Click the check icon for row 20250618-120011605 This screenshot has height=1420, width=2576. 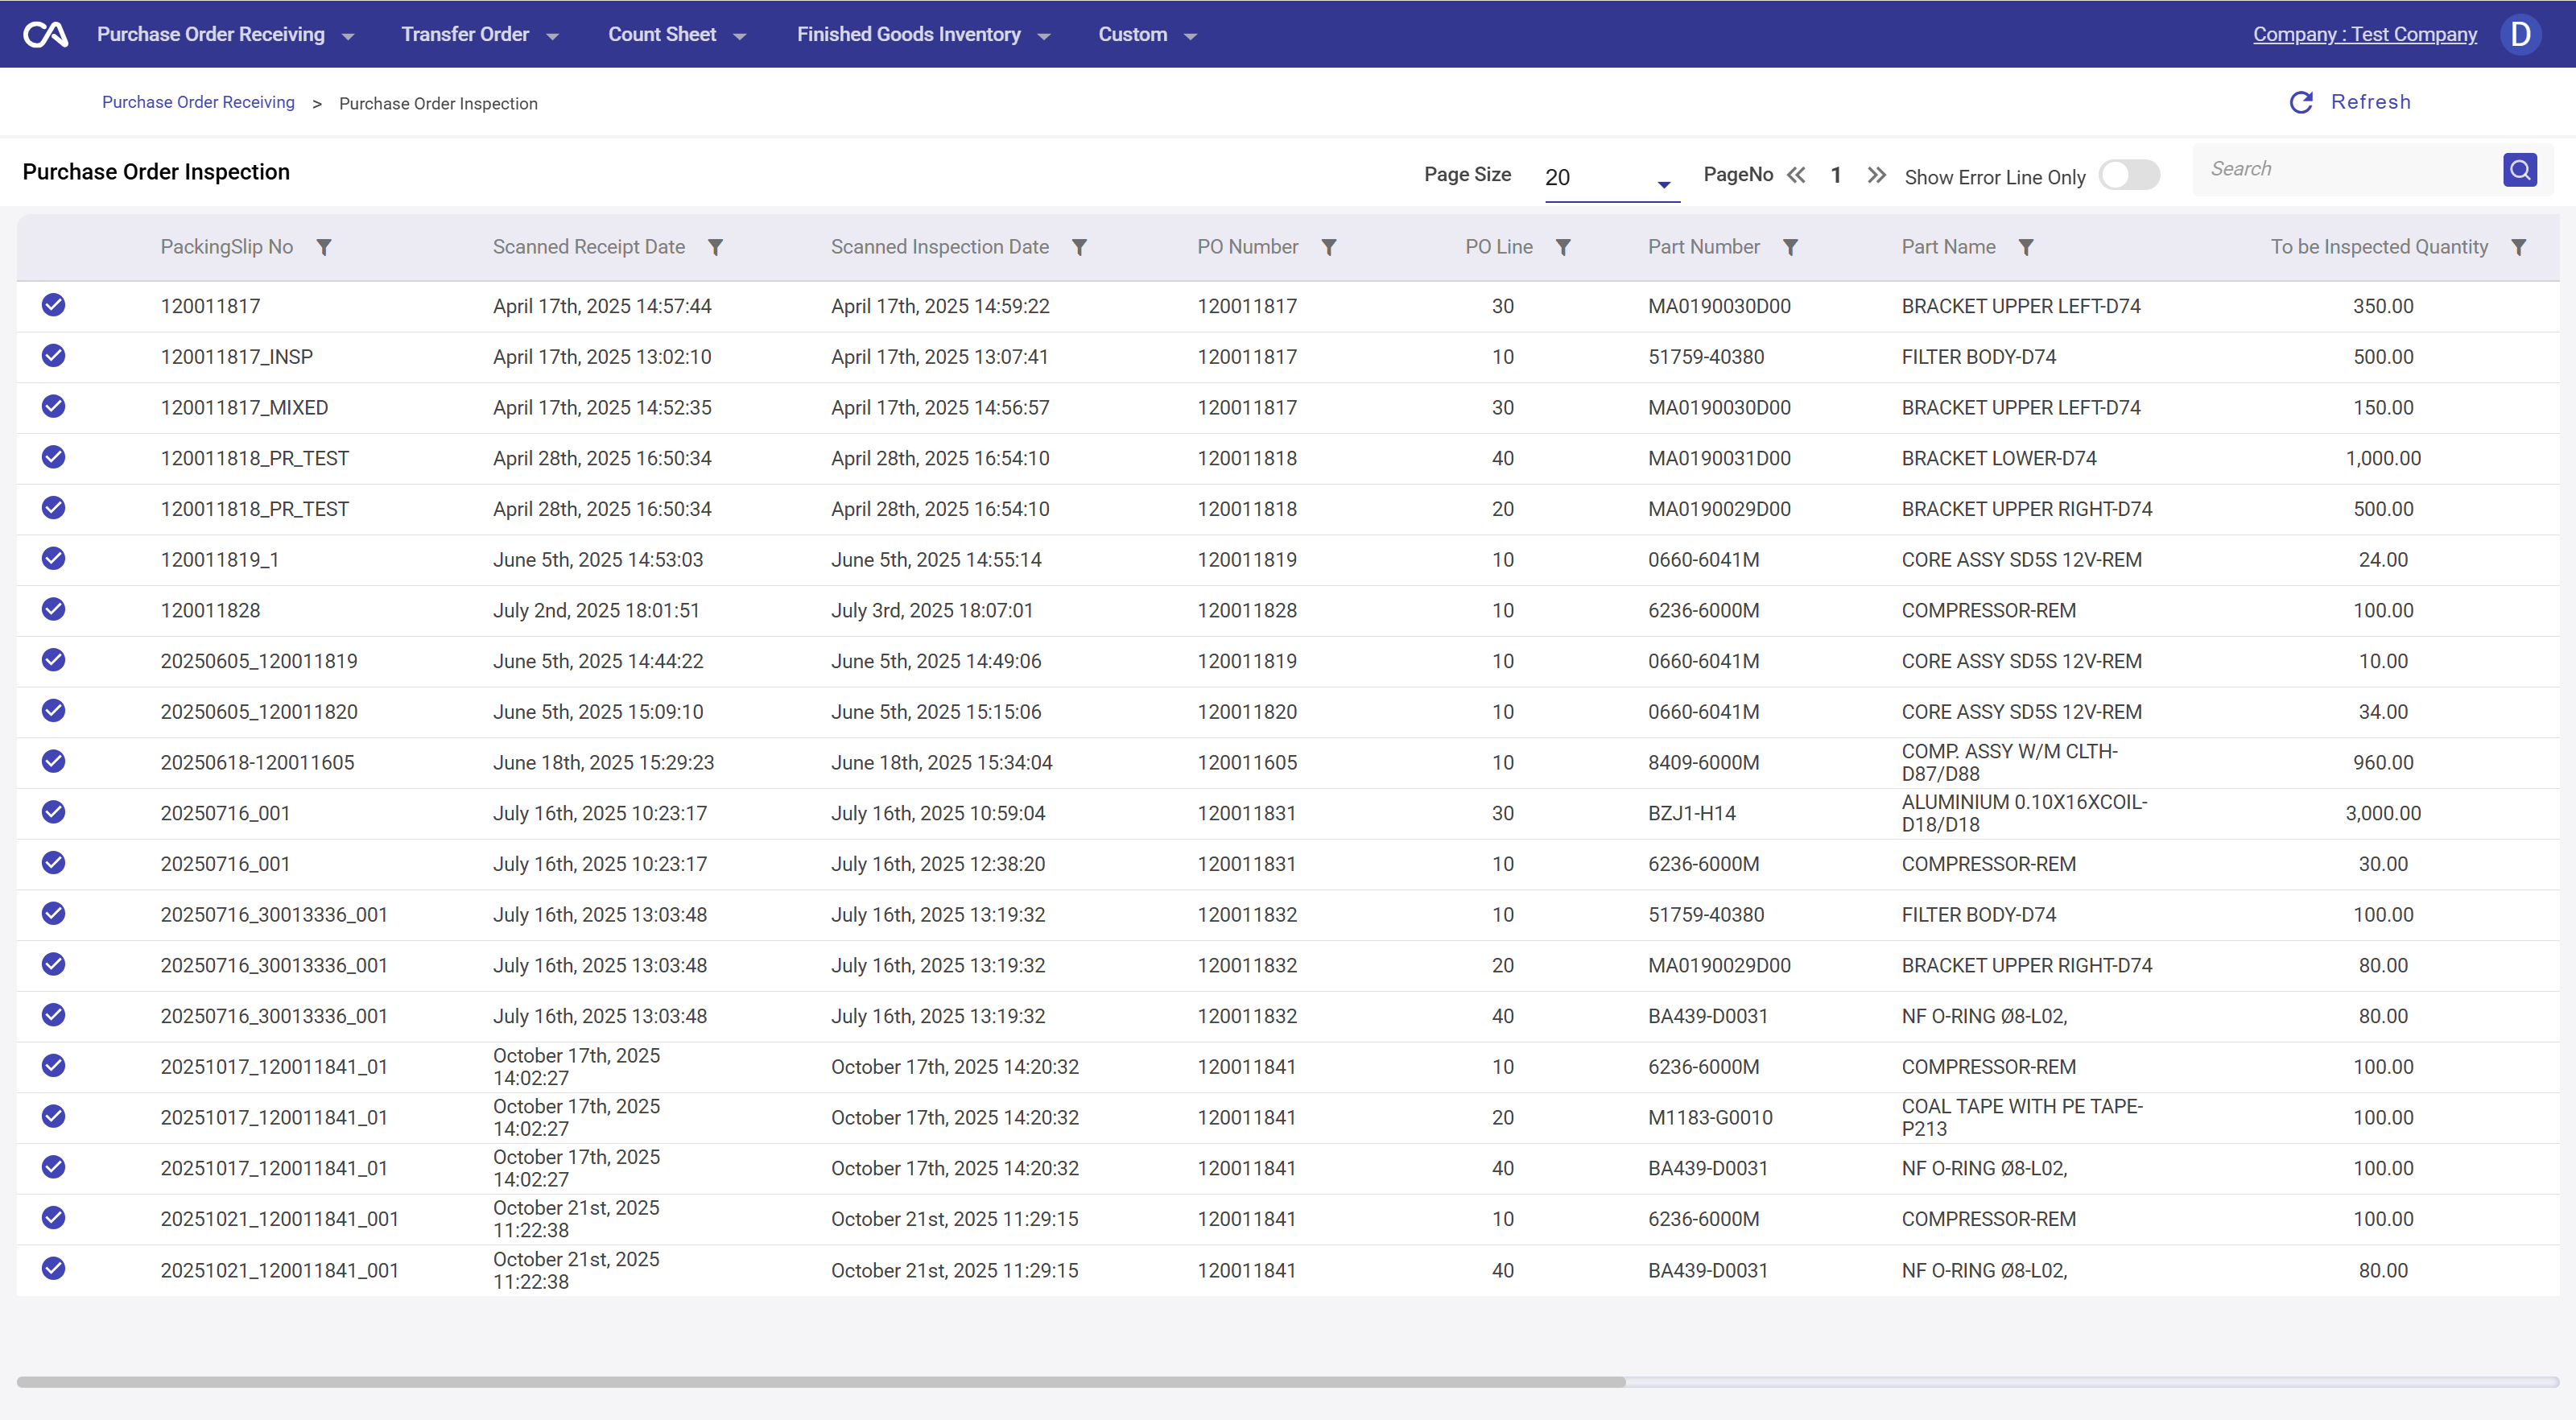[54, 761]
